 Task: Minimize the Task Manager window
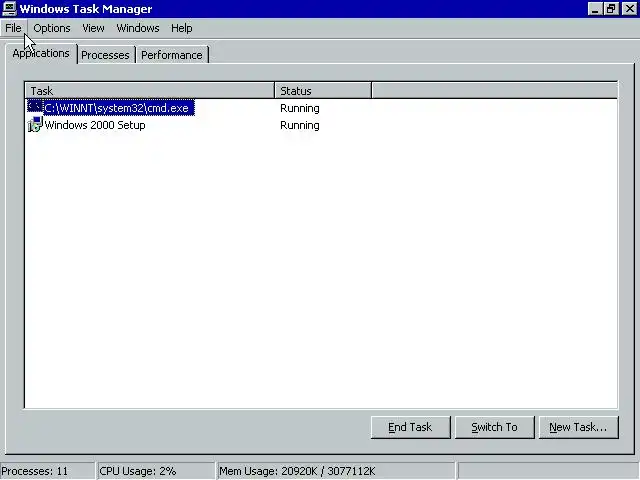pos(596,9)
